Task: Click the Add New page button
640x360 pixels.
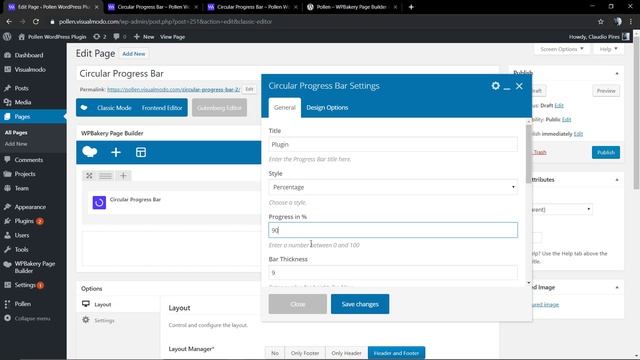Action: coord(134,54)
